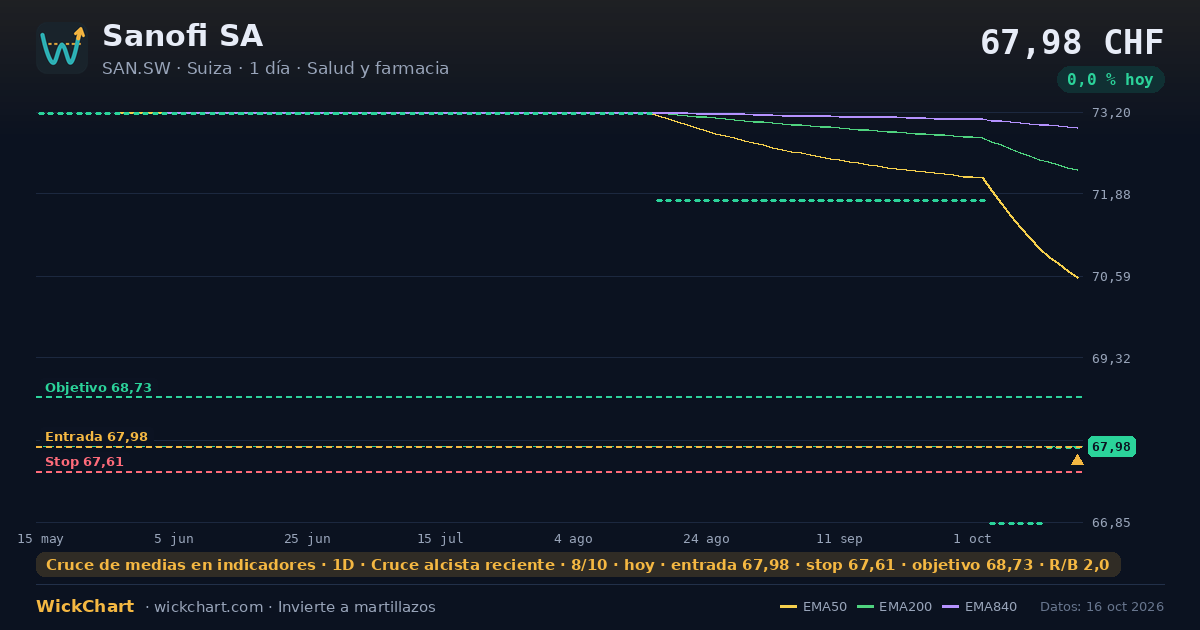Viewport: 1200px width, 630px height.
Task: Click the "15 jul" date label
Action: click(440, 539)
